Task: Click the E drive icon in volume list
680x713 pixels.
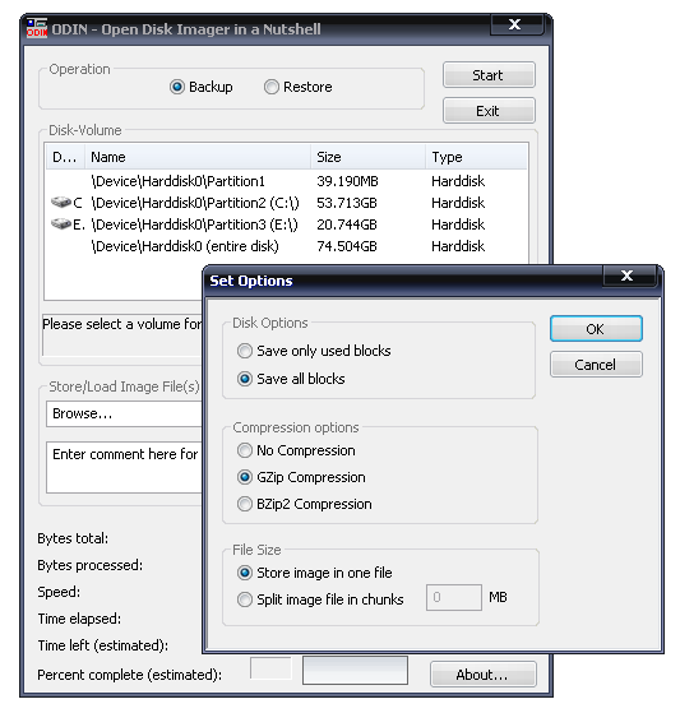Action: [x=61, y=224]
